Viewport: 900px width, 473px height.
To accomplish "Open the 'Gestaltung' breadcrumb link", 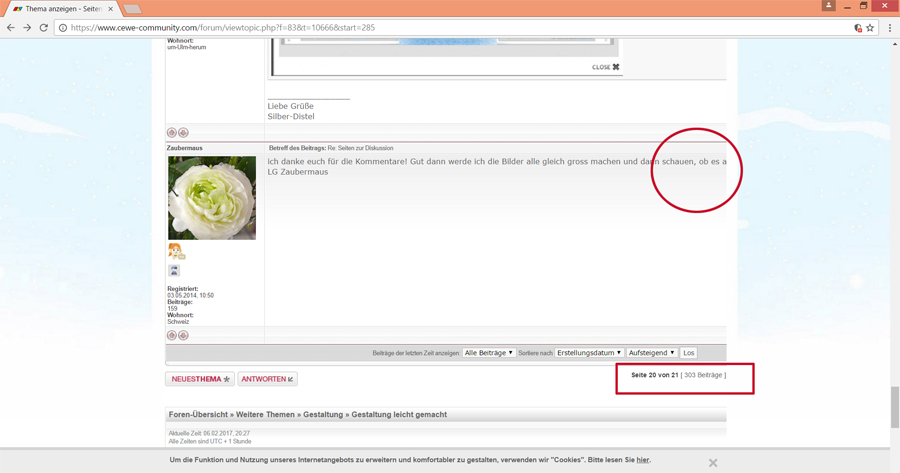I will (323, 414).
